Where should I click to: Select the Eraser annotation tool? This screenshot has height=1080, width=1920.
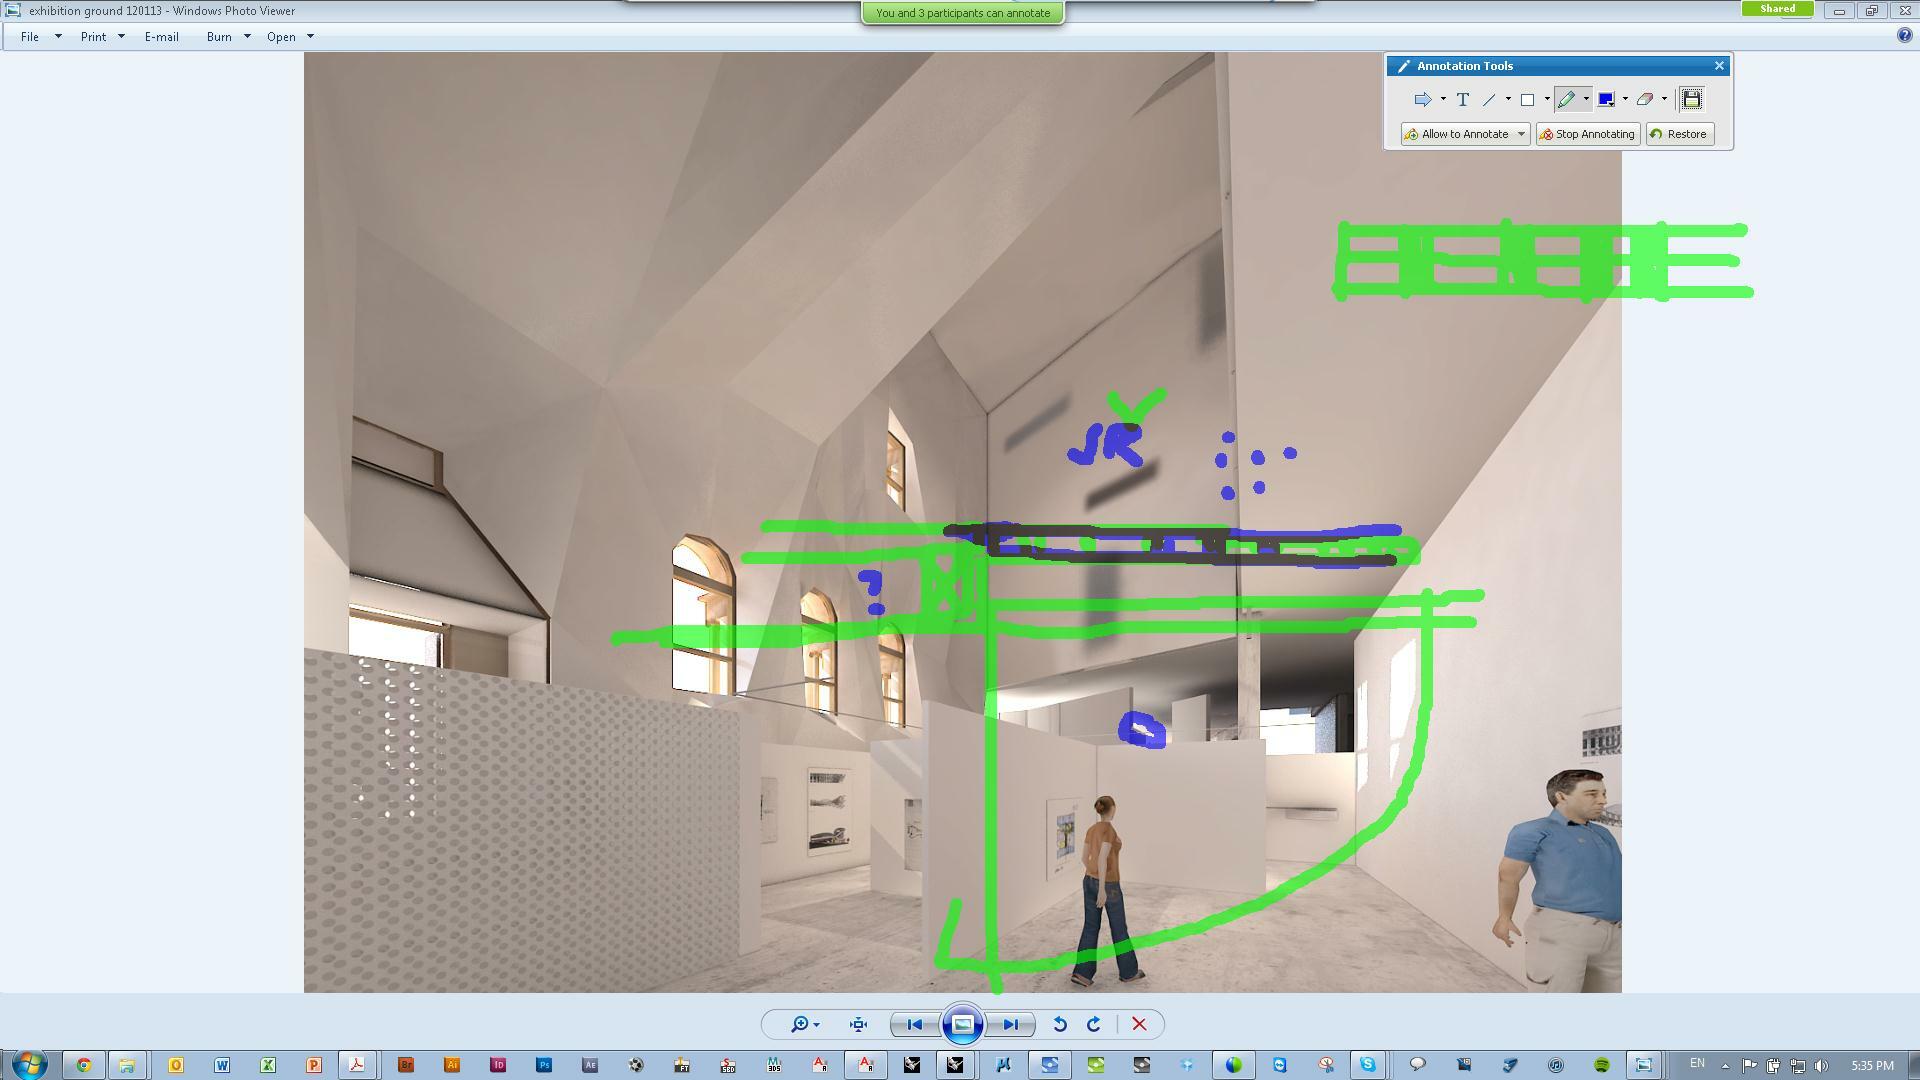pos(1645,99)
